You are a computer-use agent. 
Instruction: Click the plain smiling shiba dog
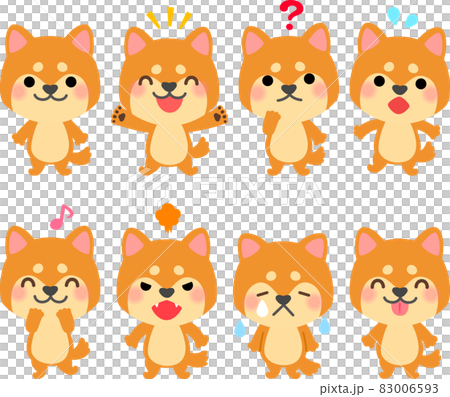50,100
